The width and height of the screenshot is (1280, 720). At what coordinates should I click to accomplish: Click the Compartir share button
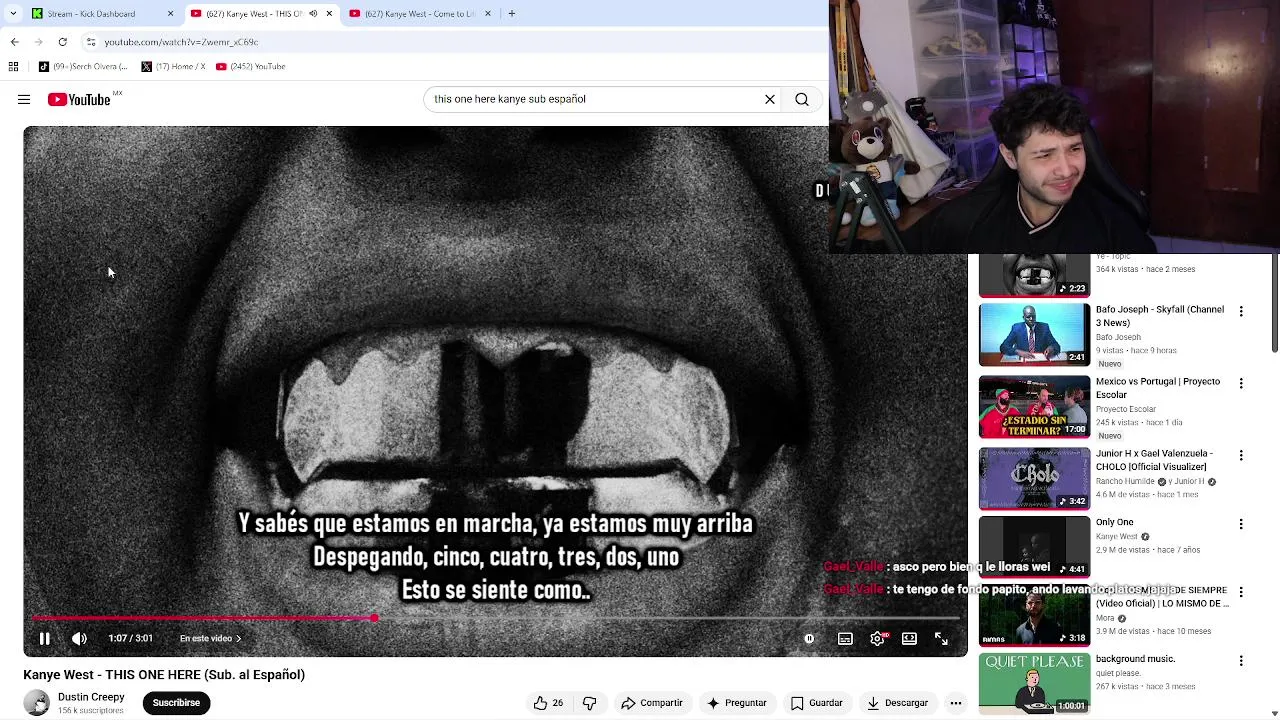click(x=652, y=703)
